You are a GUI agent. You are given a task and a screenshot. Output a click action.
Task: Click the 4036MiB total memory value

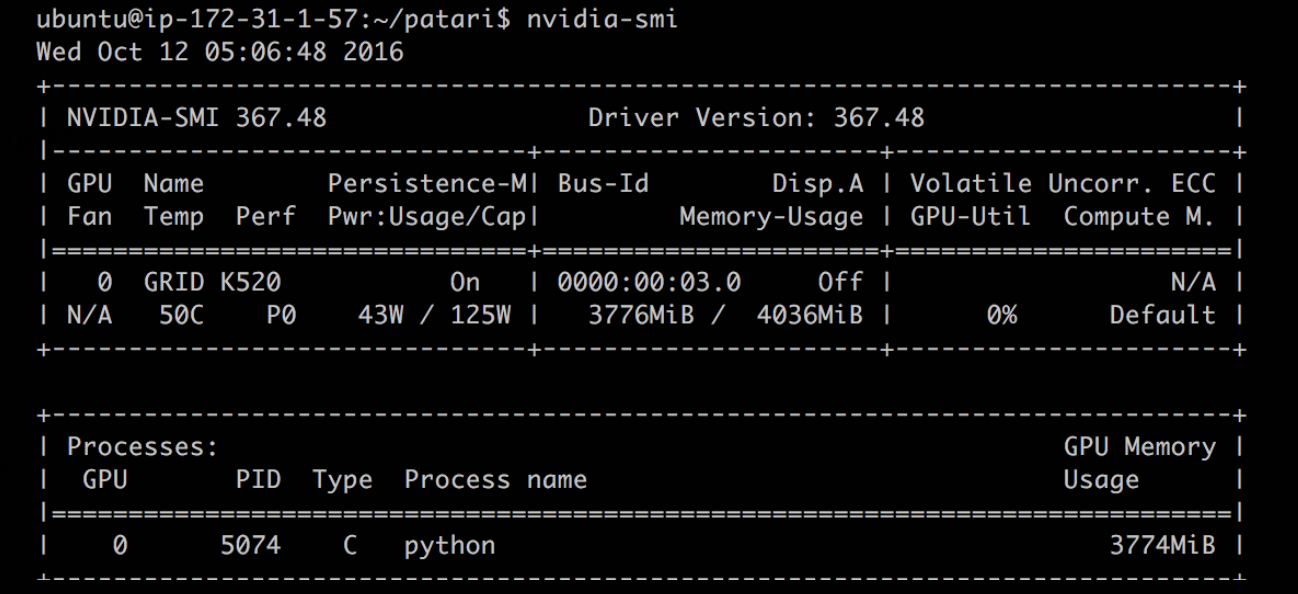click(x=809, y=315)
